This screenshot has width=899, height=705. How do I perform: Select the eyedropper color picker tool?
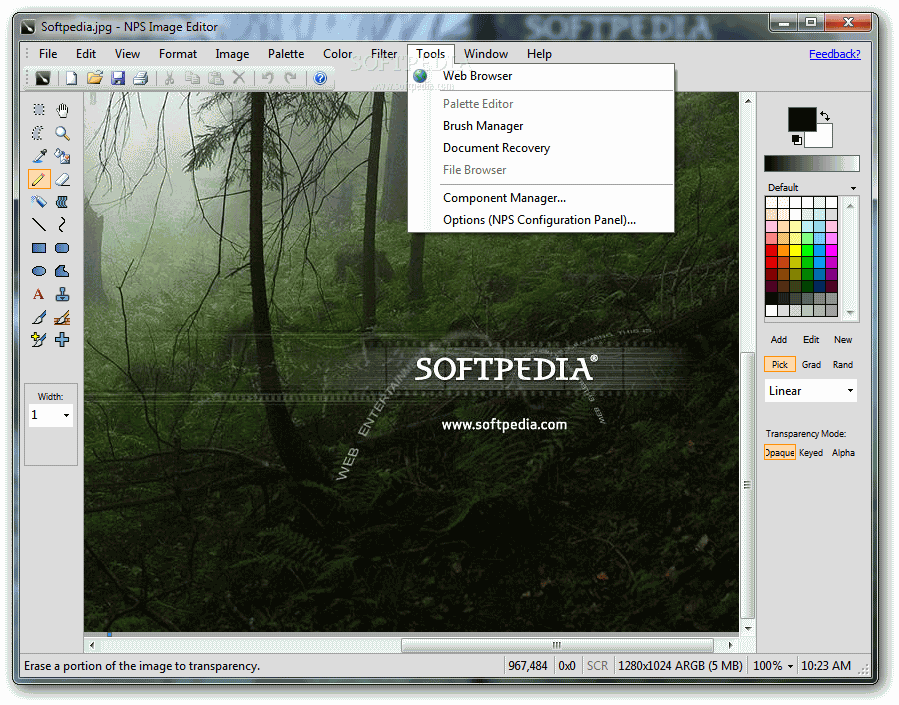(x=39, y=156)
